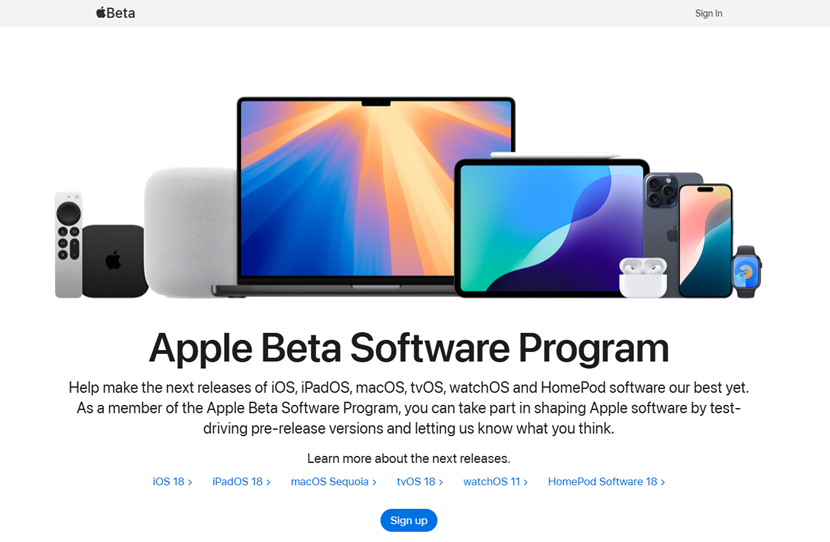The image size is (830, 542).
Task: Click the Apple logo in header
Action: [x=101, y=13]
